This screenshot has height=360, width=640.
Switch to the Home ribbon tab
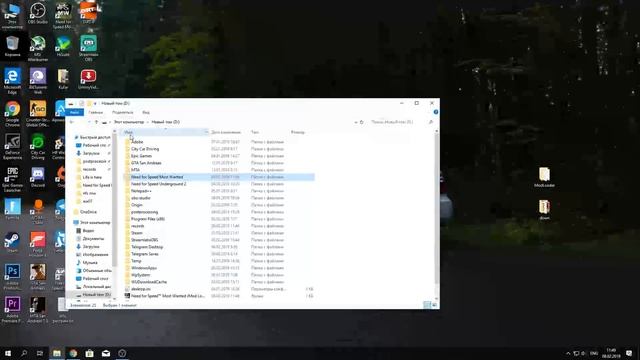coord(96,112)
